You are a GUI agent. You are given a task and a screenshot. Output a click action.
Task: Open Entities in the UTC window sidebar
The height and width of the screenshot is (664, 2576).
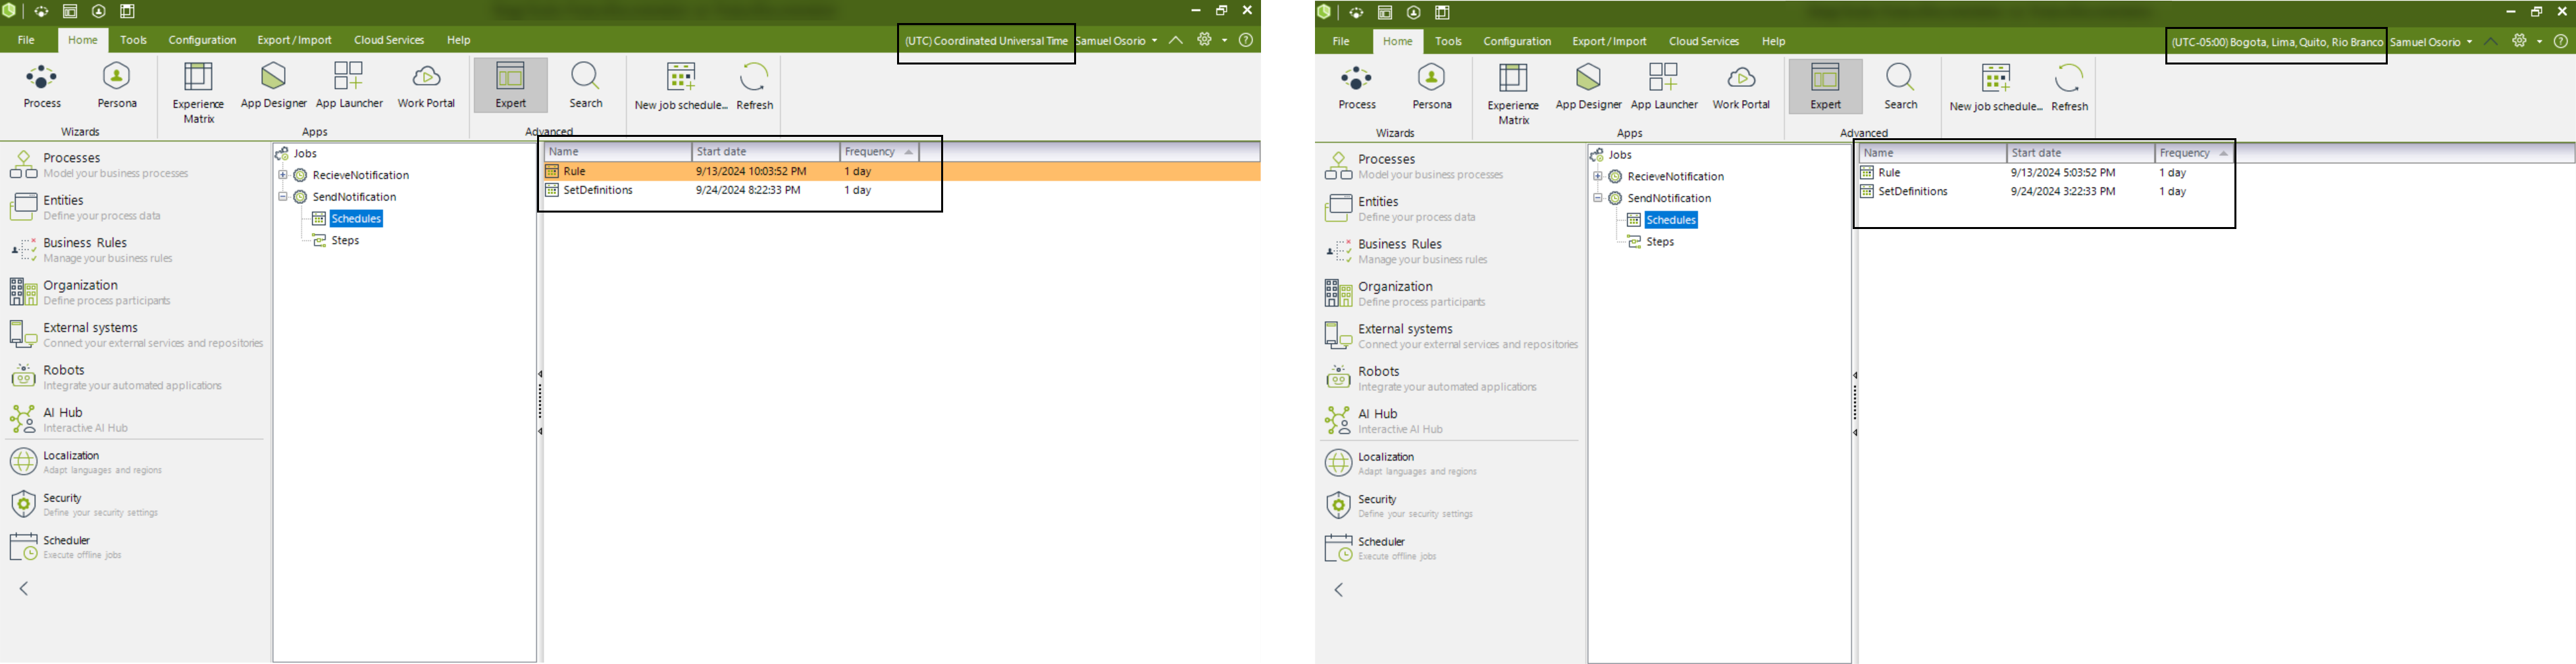pyautogui.click(x=135, y=208)
